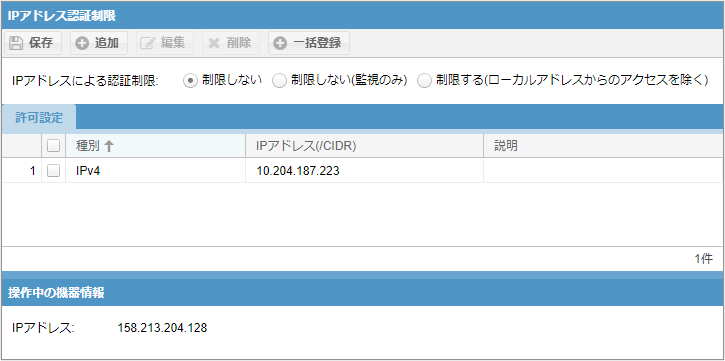Viewport: 725px width, 361px height.
Task: Click the IPアドレス(/CIDR) column header
Action: pyautogui.click(x=364, y=146)
